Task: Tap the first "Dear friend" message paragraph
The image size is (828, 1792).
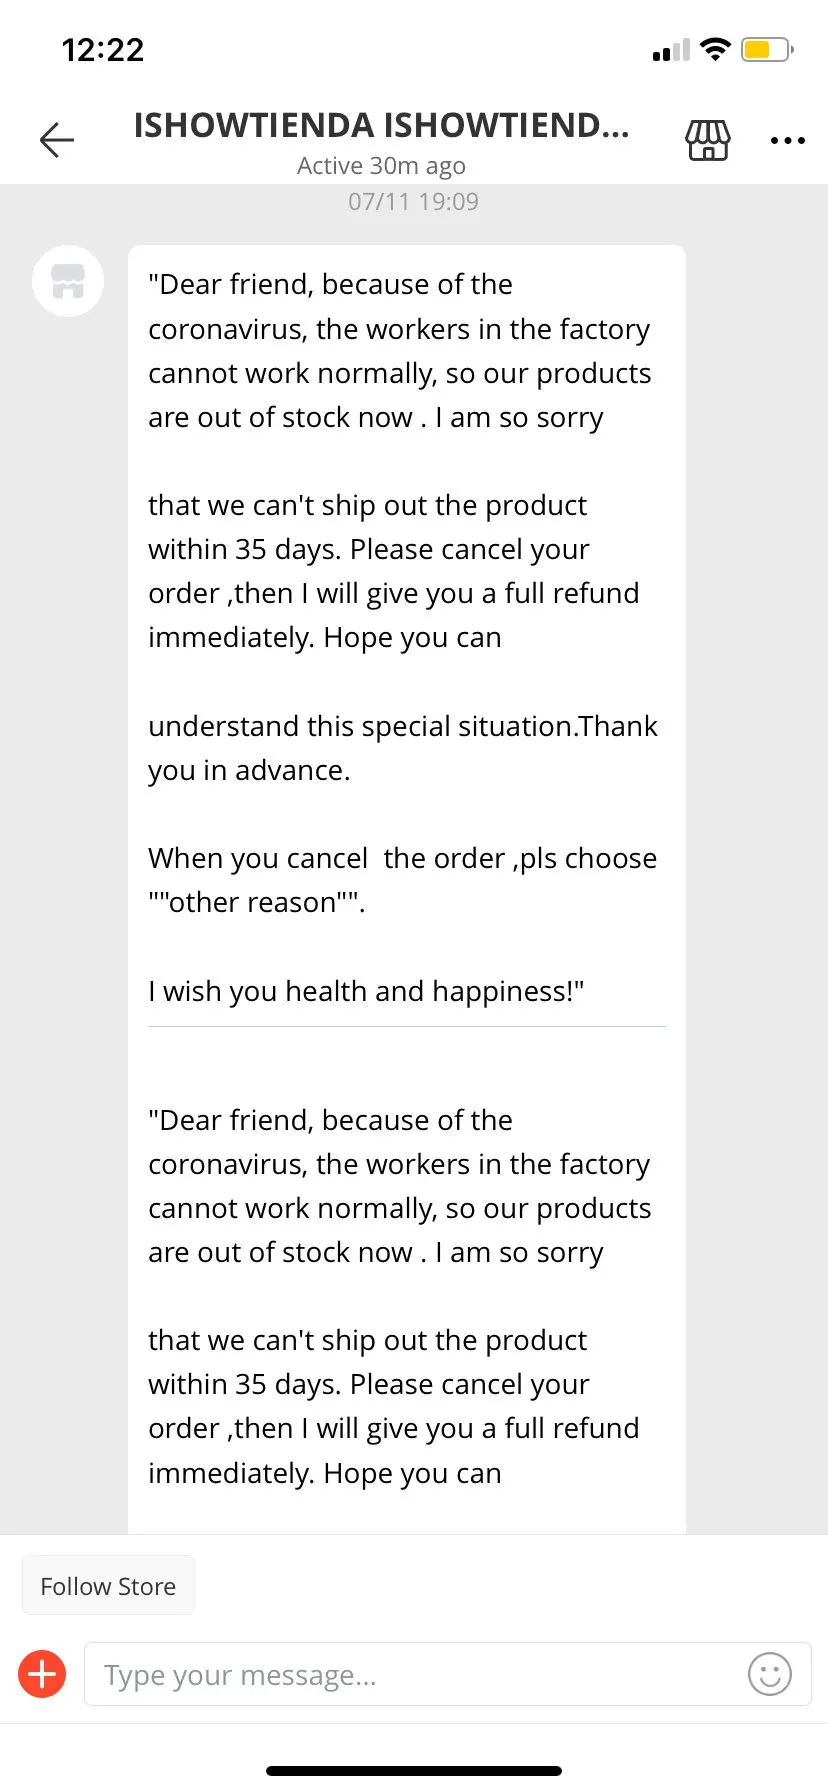Action: [399, 351]
